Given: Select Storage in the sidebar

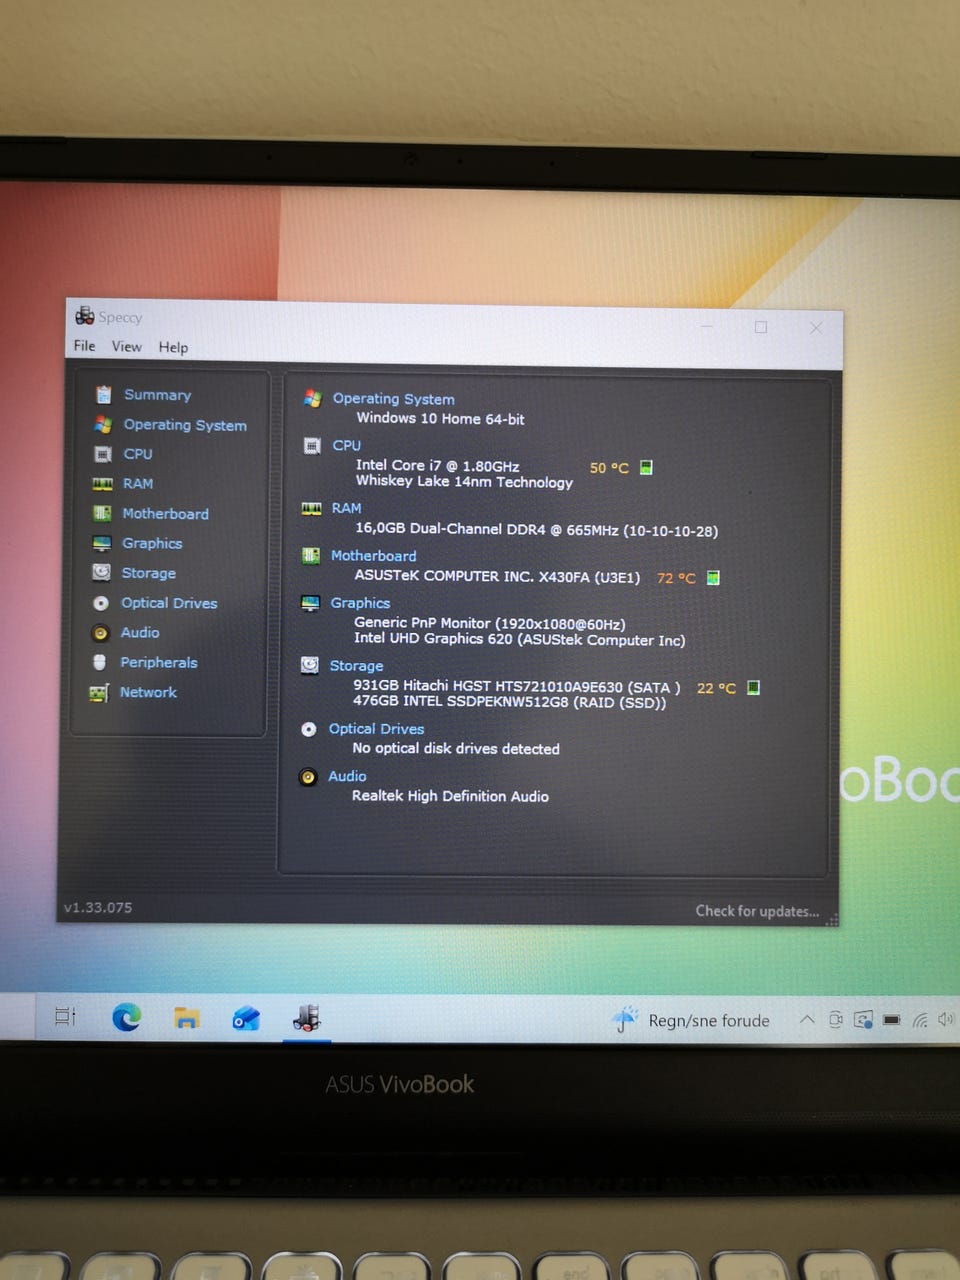Looking at the screenshot, I should 148,573.
